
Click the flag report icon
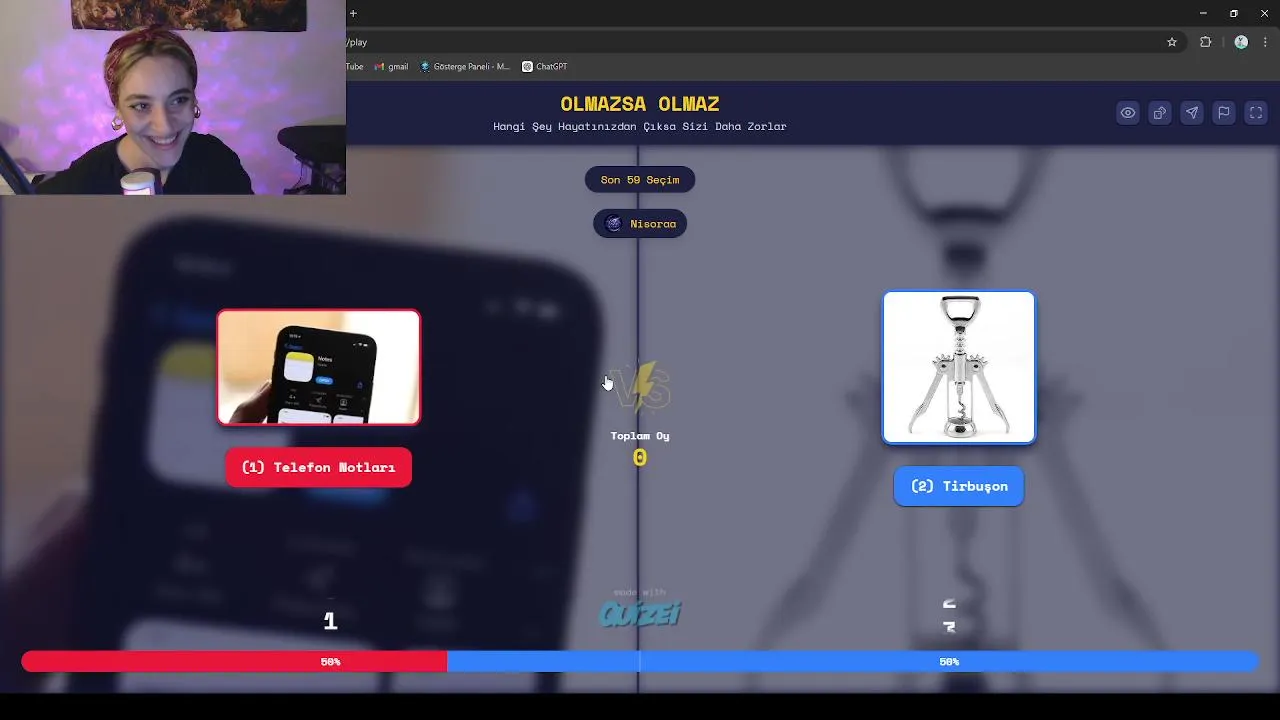click(1224, 113)
